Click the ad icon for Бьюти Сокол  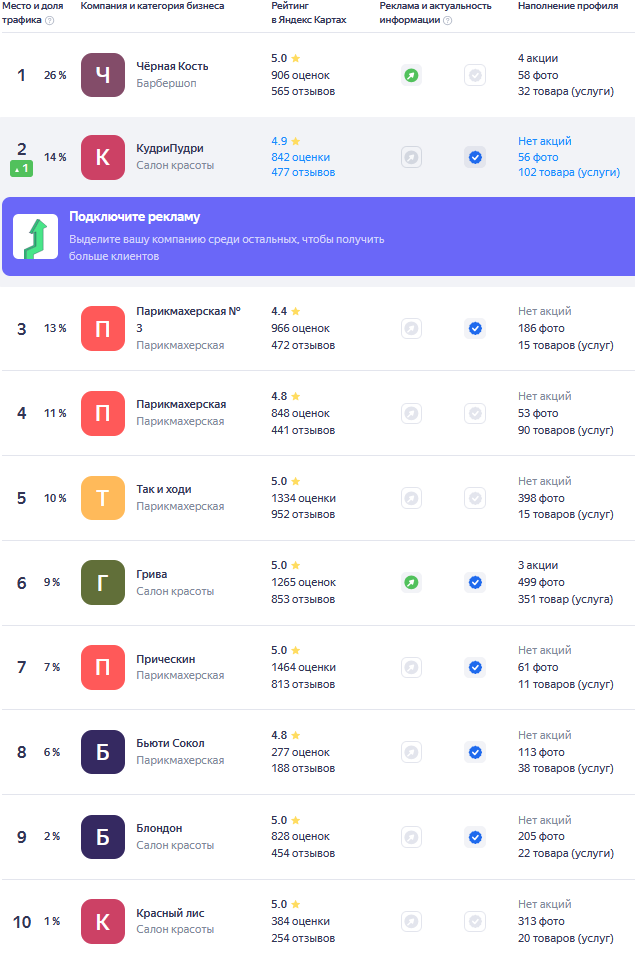coord(411,752)
